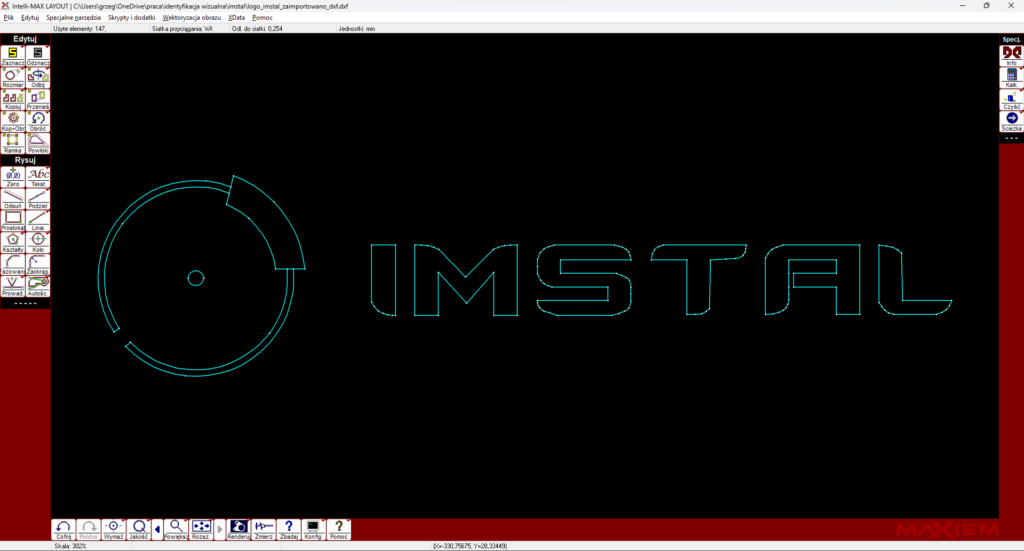Image resolution: width=1024 pixels, height=551 pixels.
Task: Click Rozsz. zoom extents button
Action: (x=201, y=529)
